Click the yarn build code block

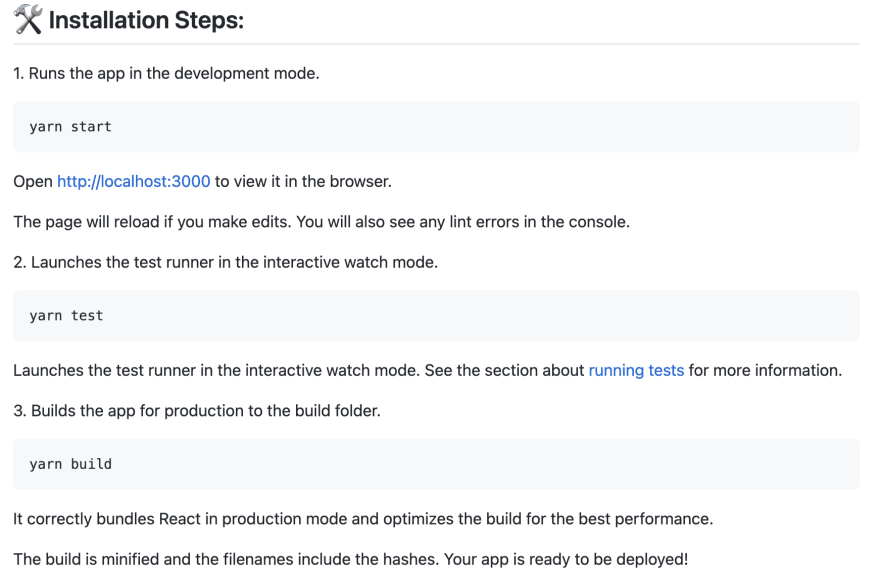tap(436, 464)
